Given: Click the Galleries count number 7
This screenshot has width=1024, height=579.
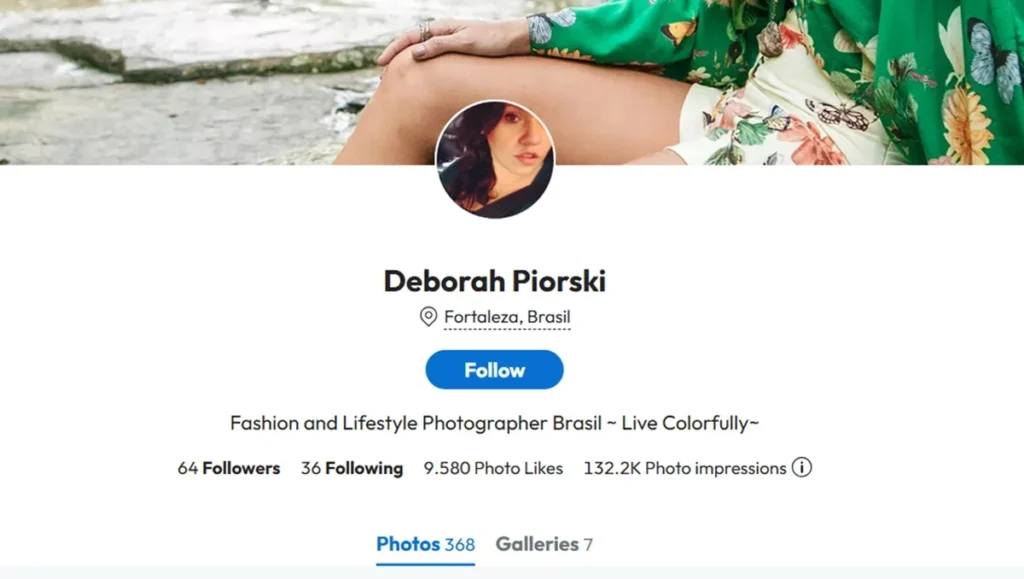Looking at the screenshot, I should click(588, 544).
